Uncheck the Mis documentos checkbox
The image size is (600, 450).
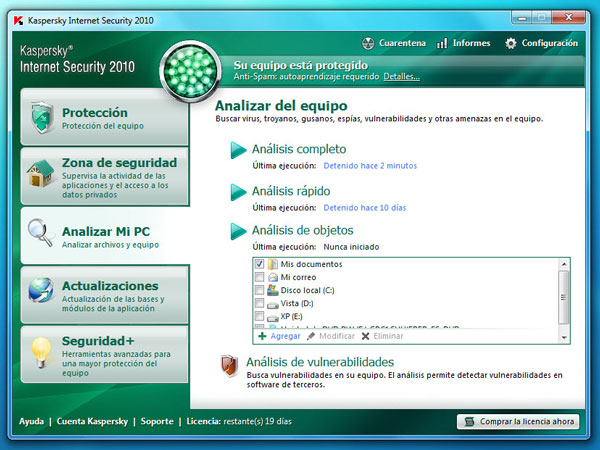[x=259, y=264]
